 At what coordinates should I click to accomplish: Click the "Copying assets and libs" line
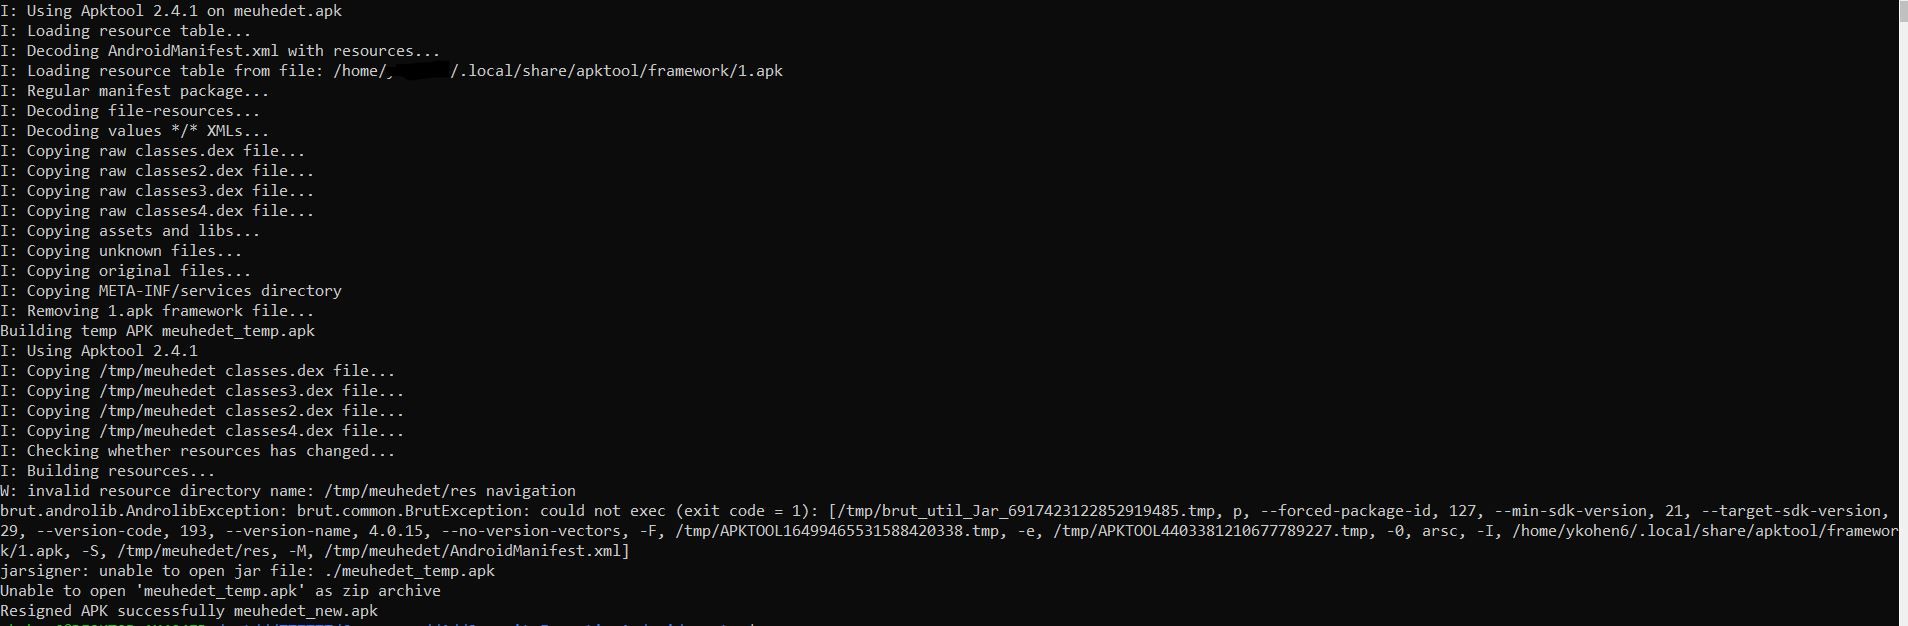pyautogui.click(x=130, y=231)
